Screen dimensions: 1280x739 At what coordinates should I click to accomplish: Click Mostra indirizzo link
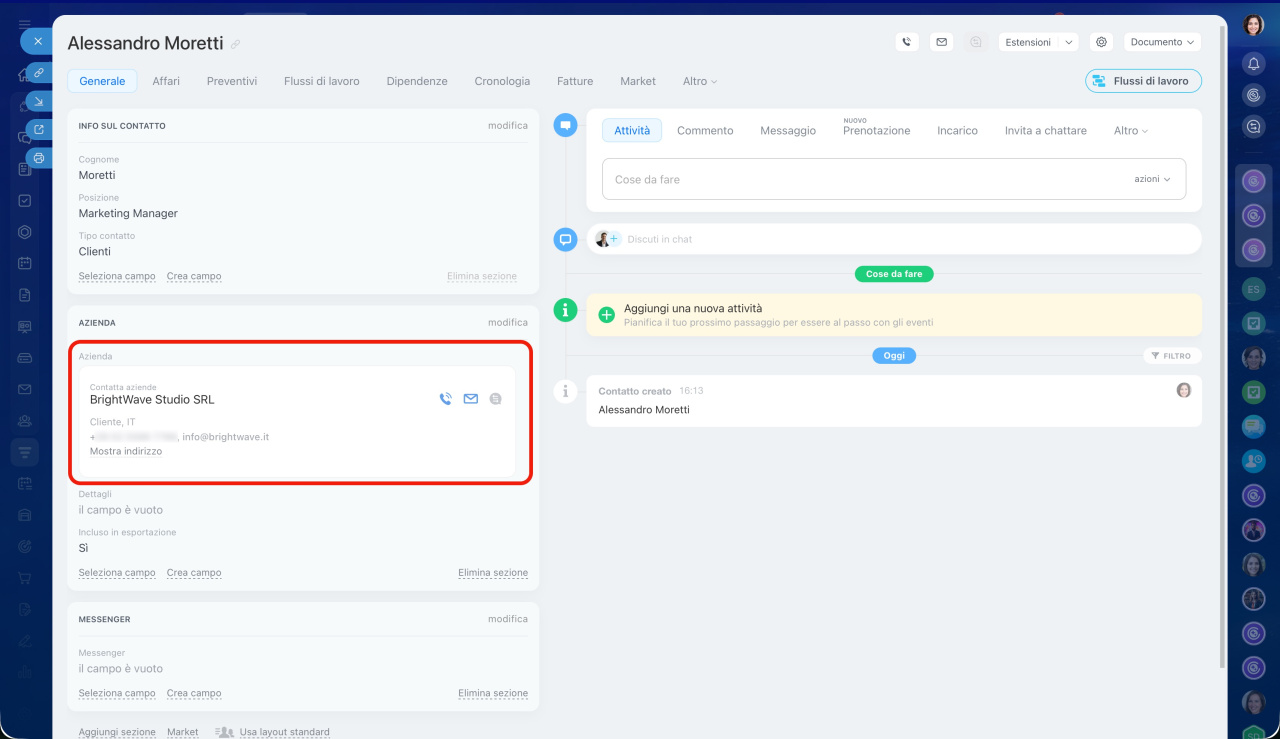[x=126, y=451]
